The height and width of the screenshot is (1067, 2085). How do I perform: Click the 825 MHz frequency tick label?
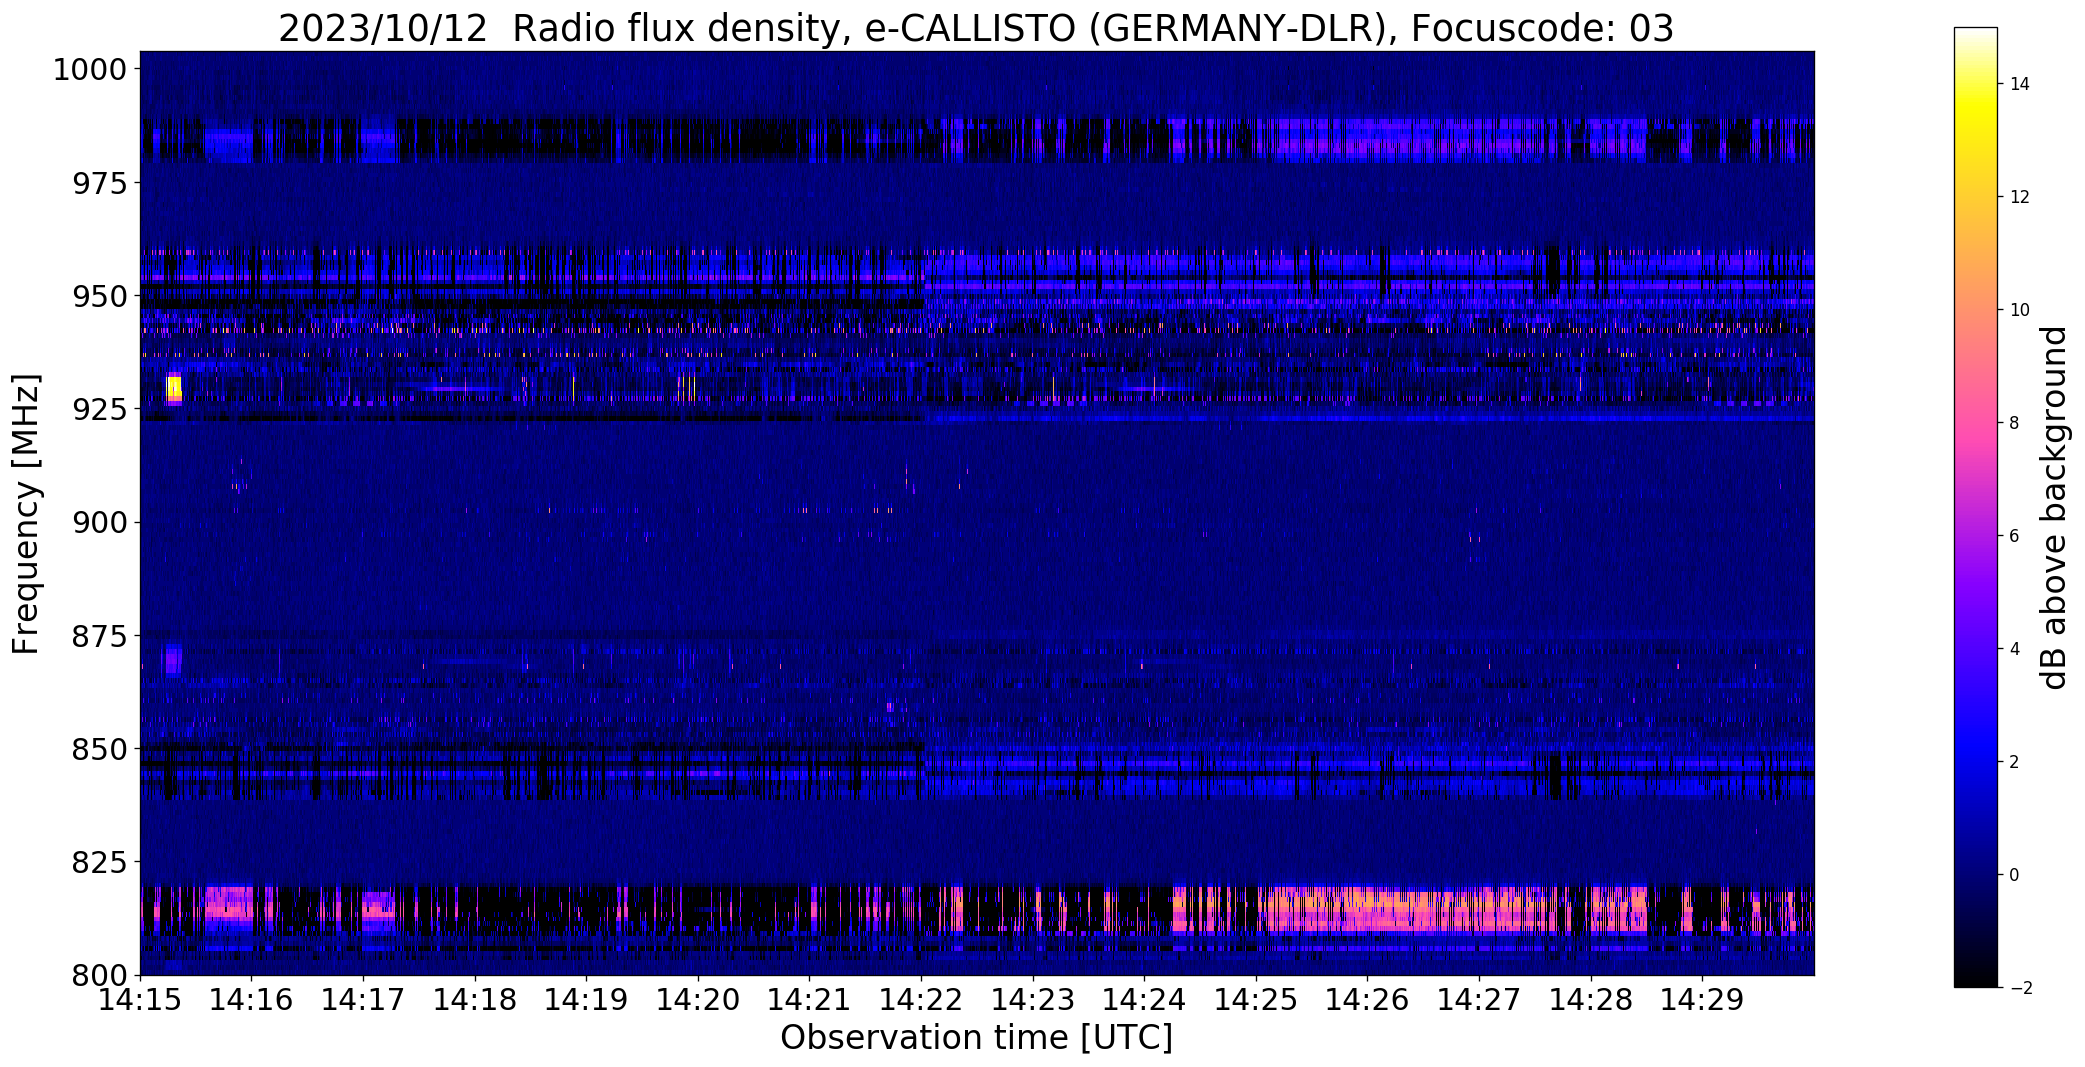(x=100, y=862)
